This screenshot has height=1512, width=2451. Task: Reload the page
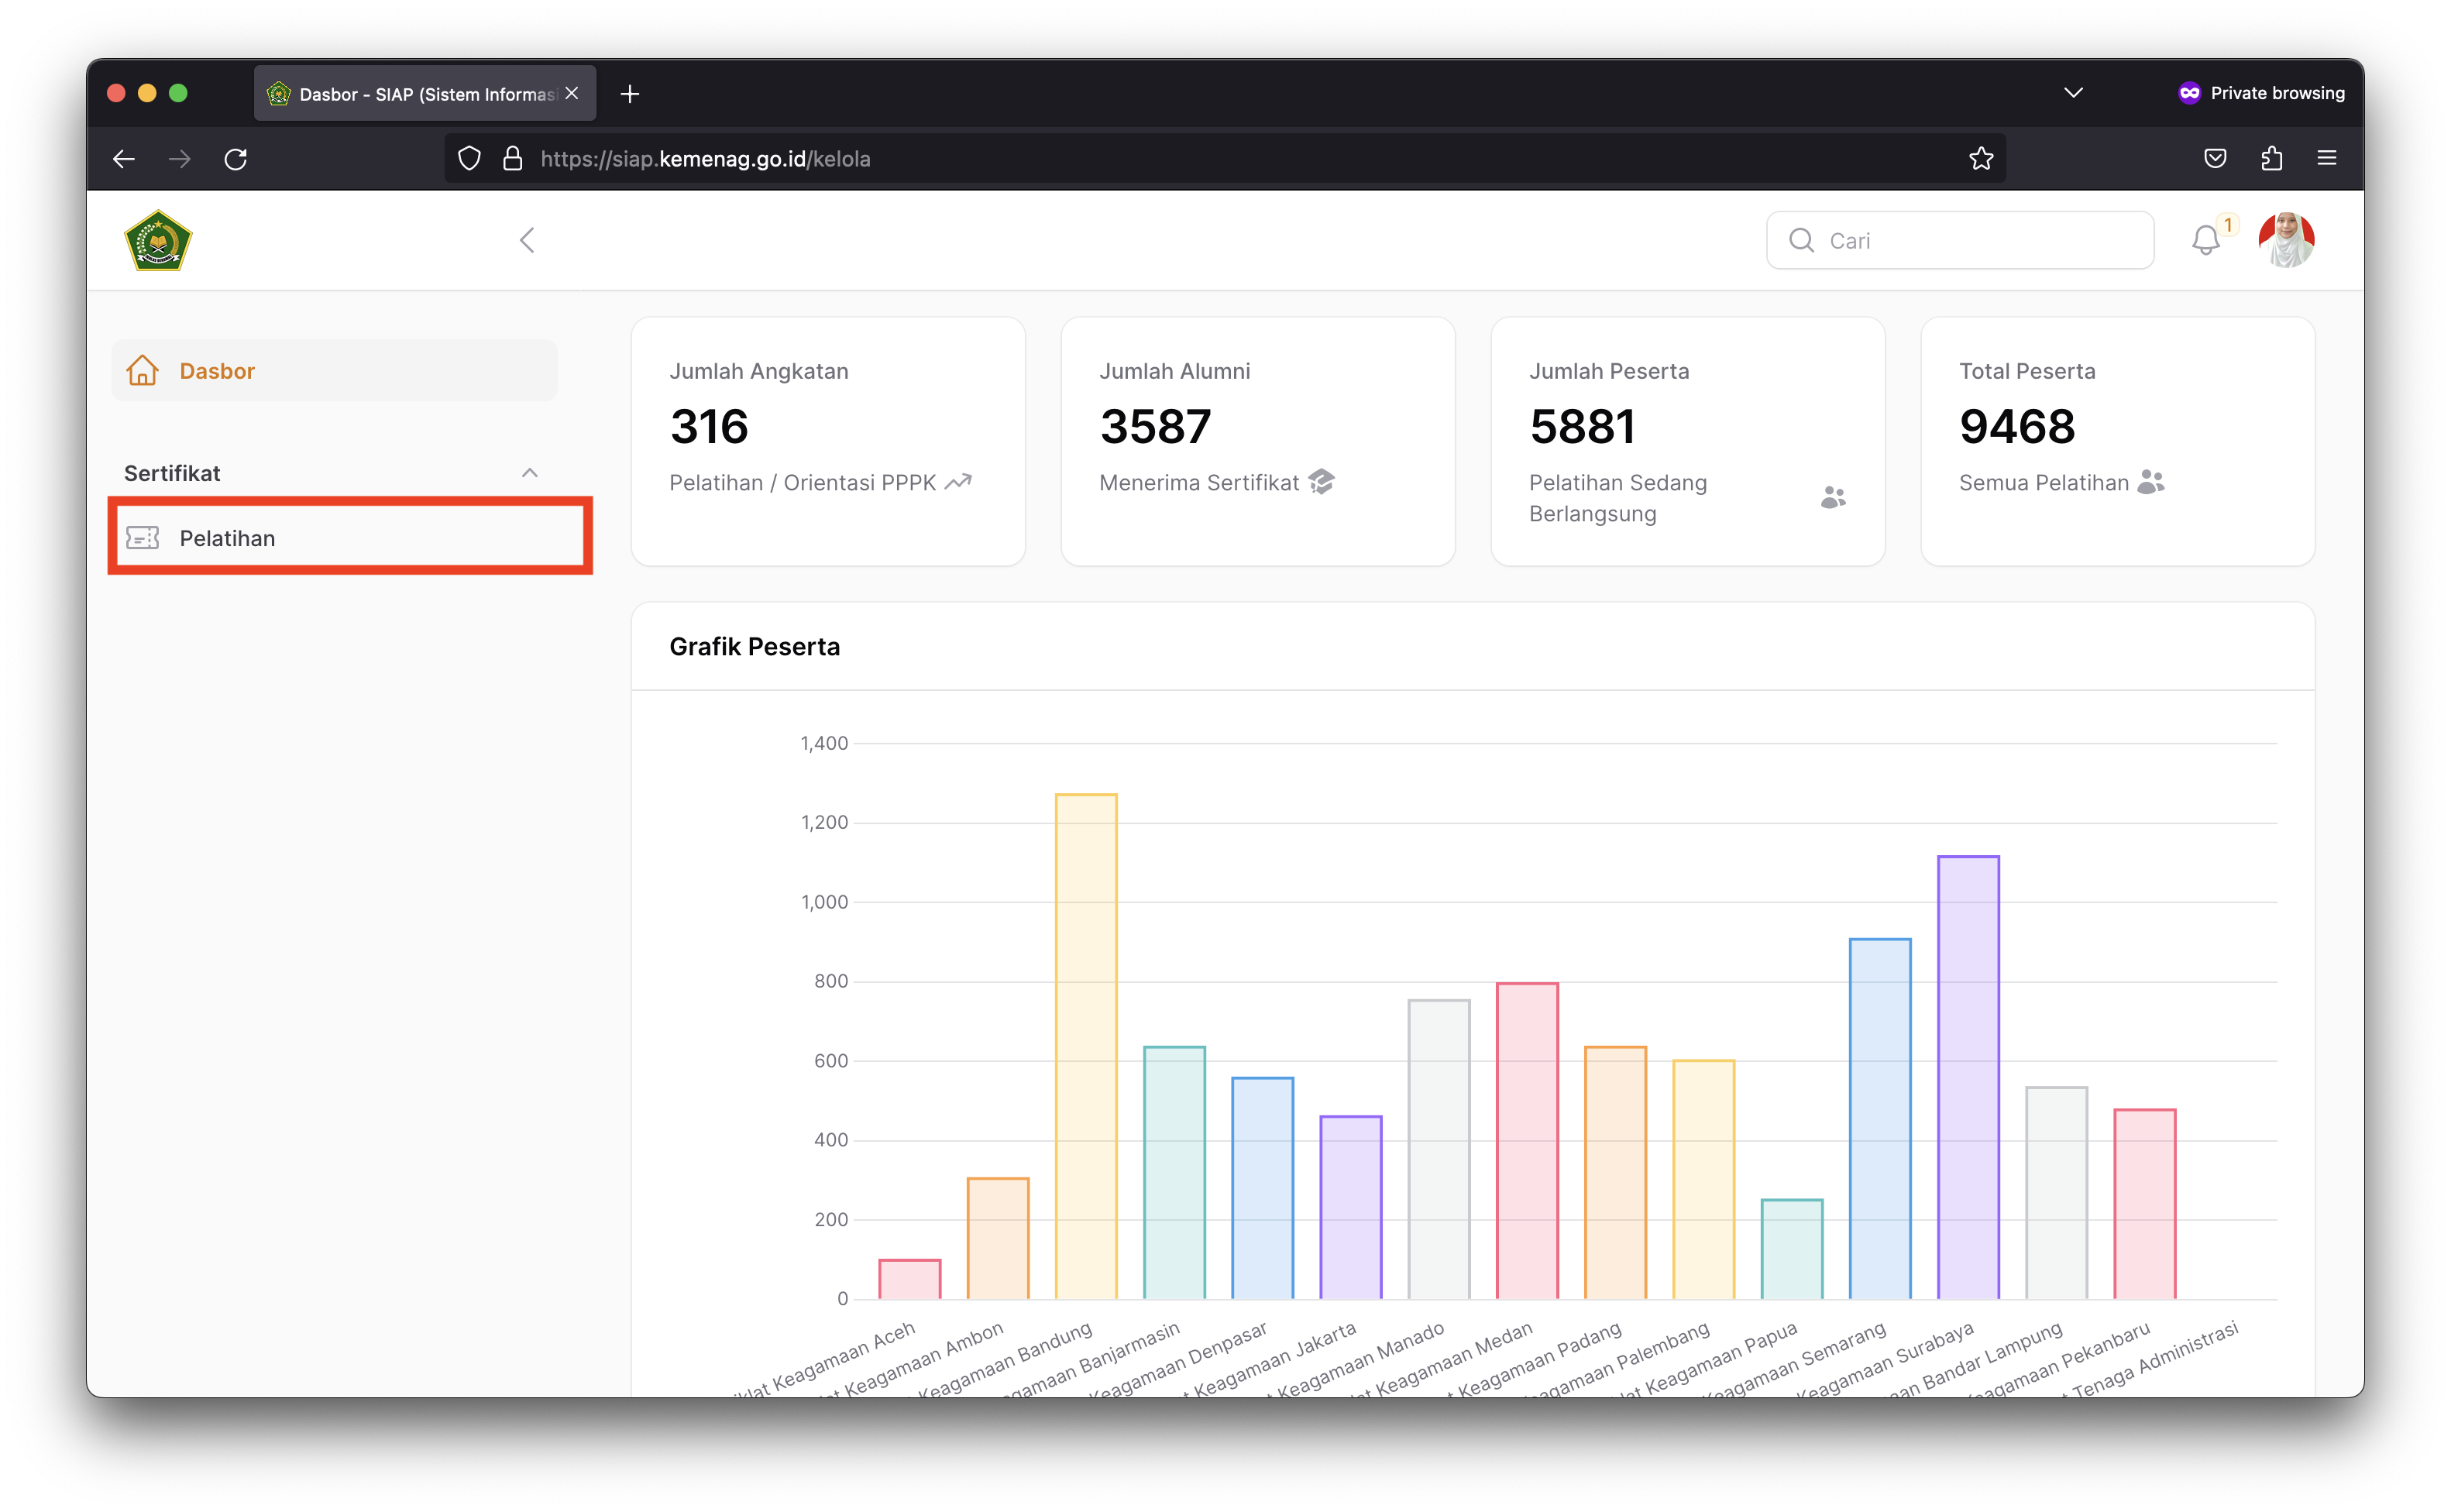point(236,158)
